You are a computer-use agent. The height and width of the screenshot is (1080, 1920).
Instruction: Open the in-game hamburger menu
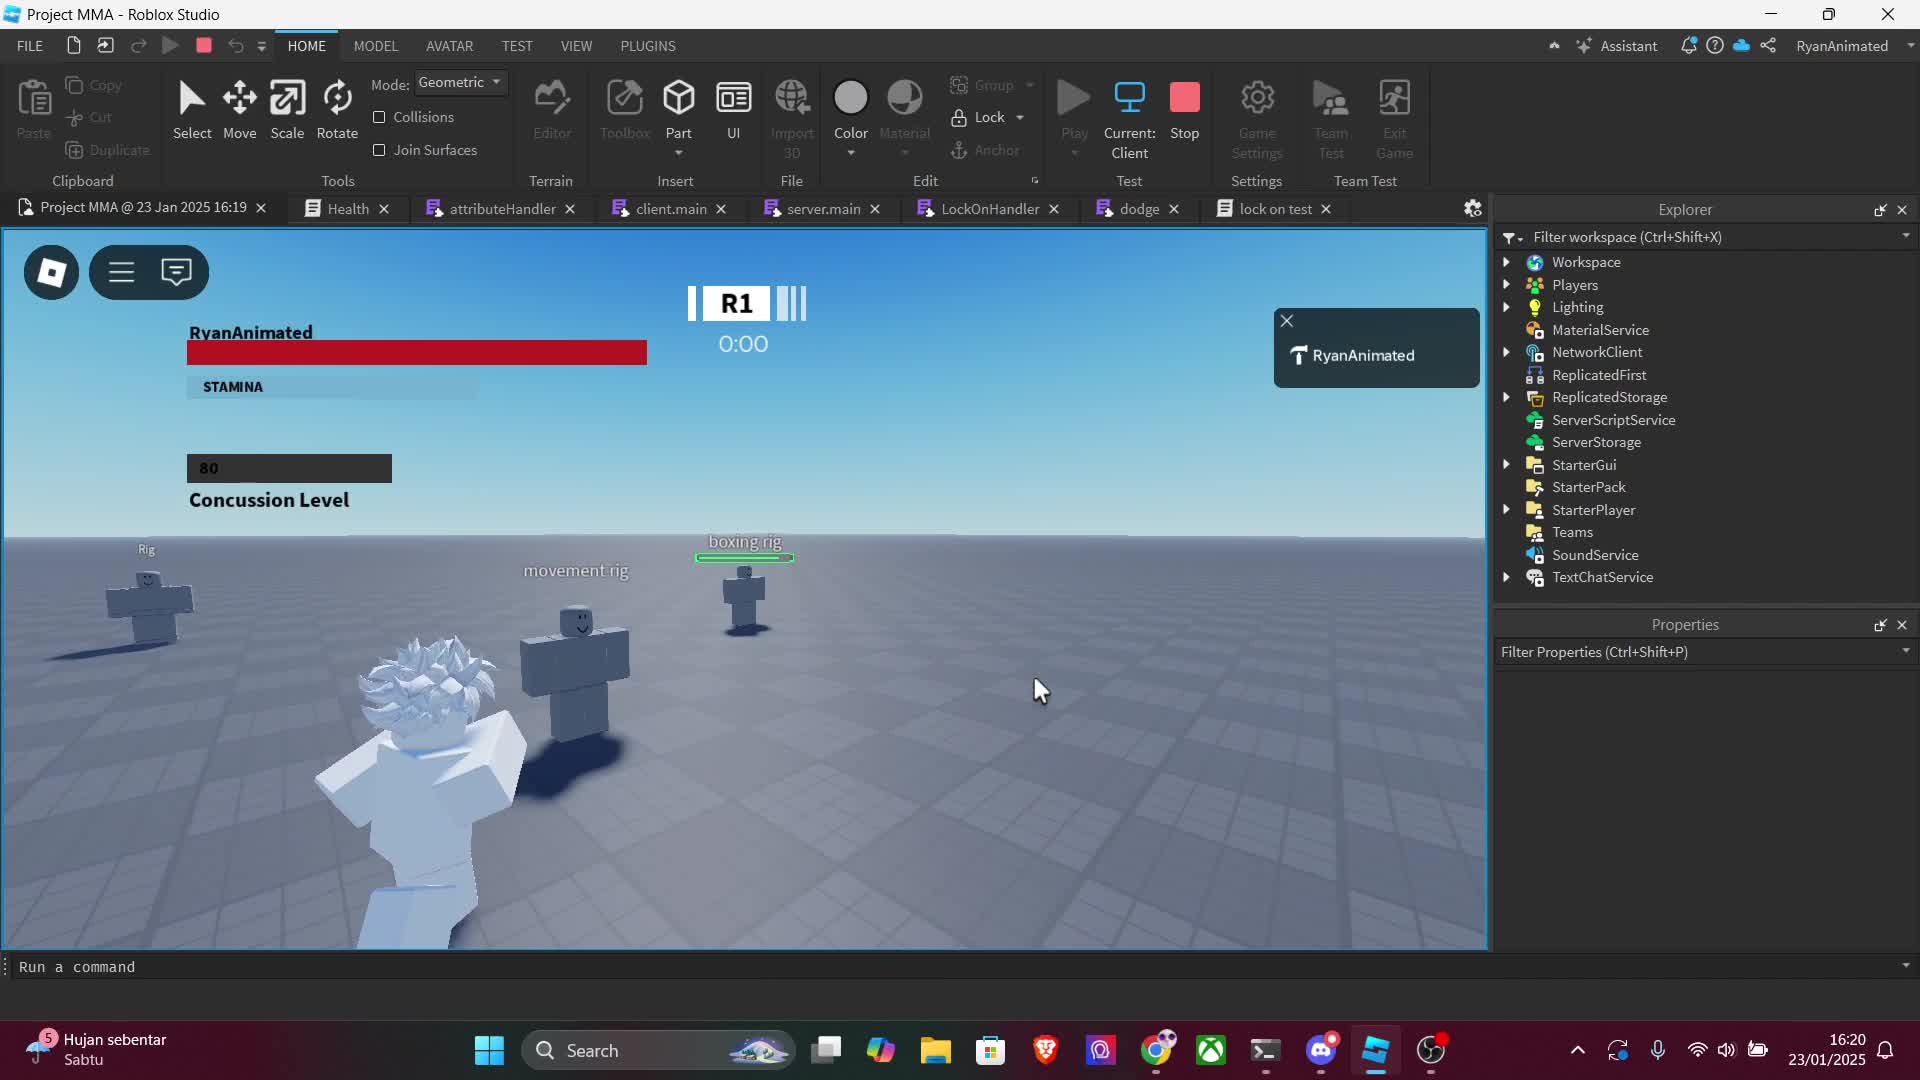pos(122,272)
